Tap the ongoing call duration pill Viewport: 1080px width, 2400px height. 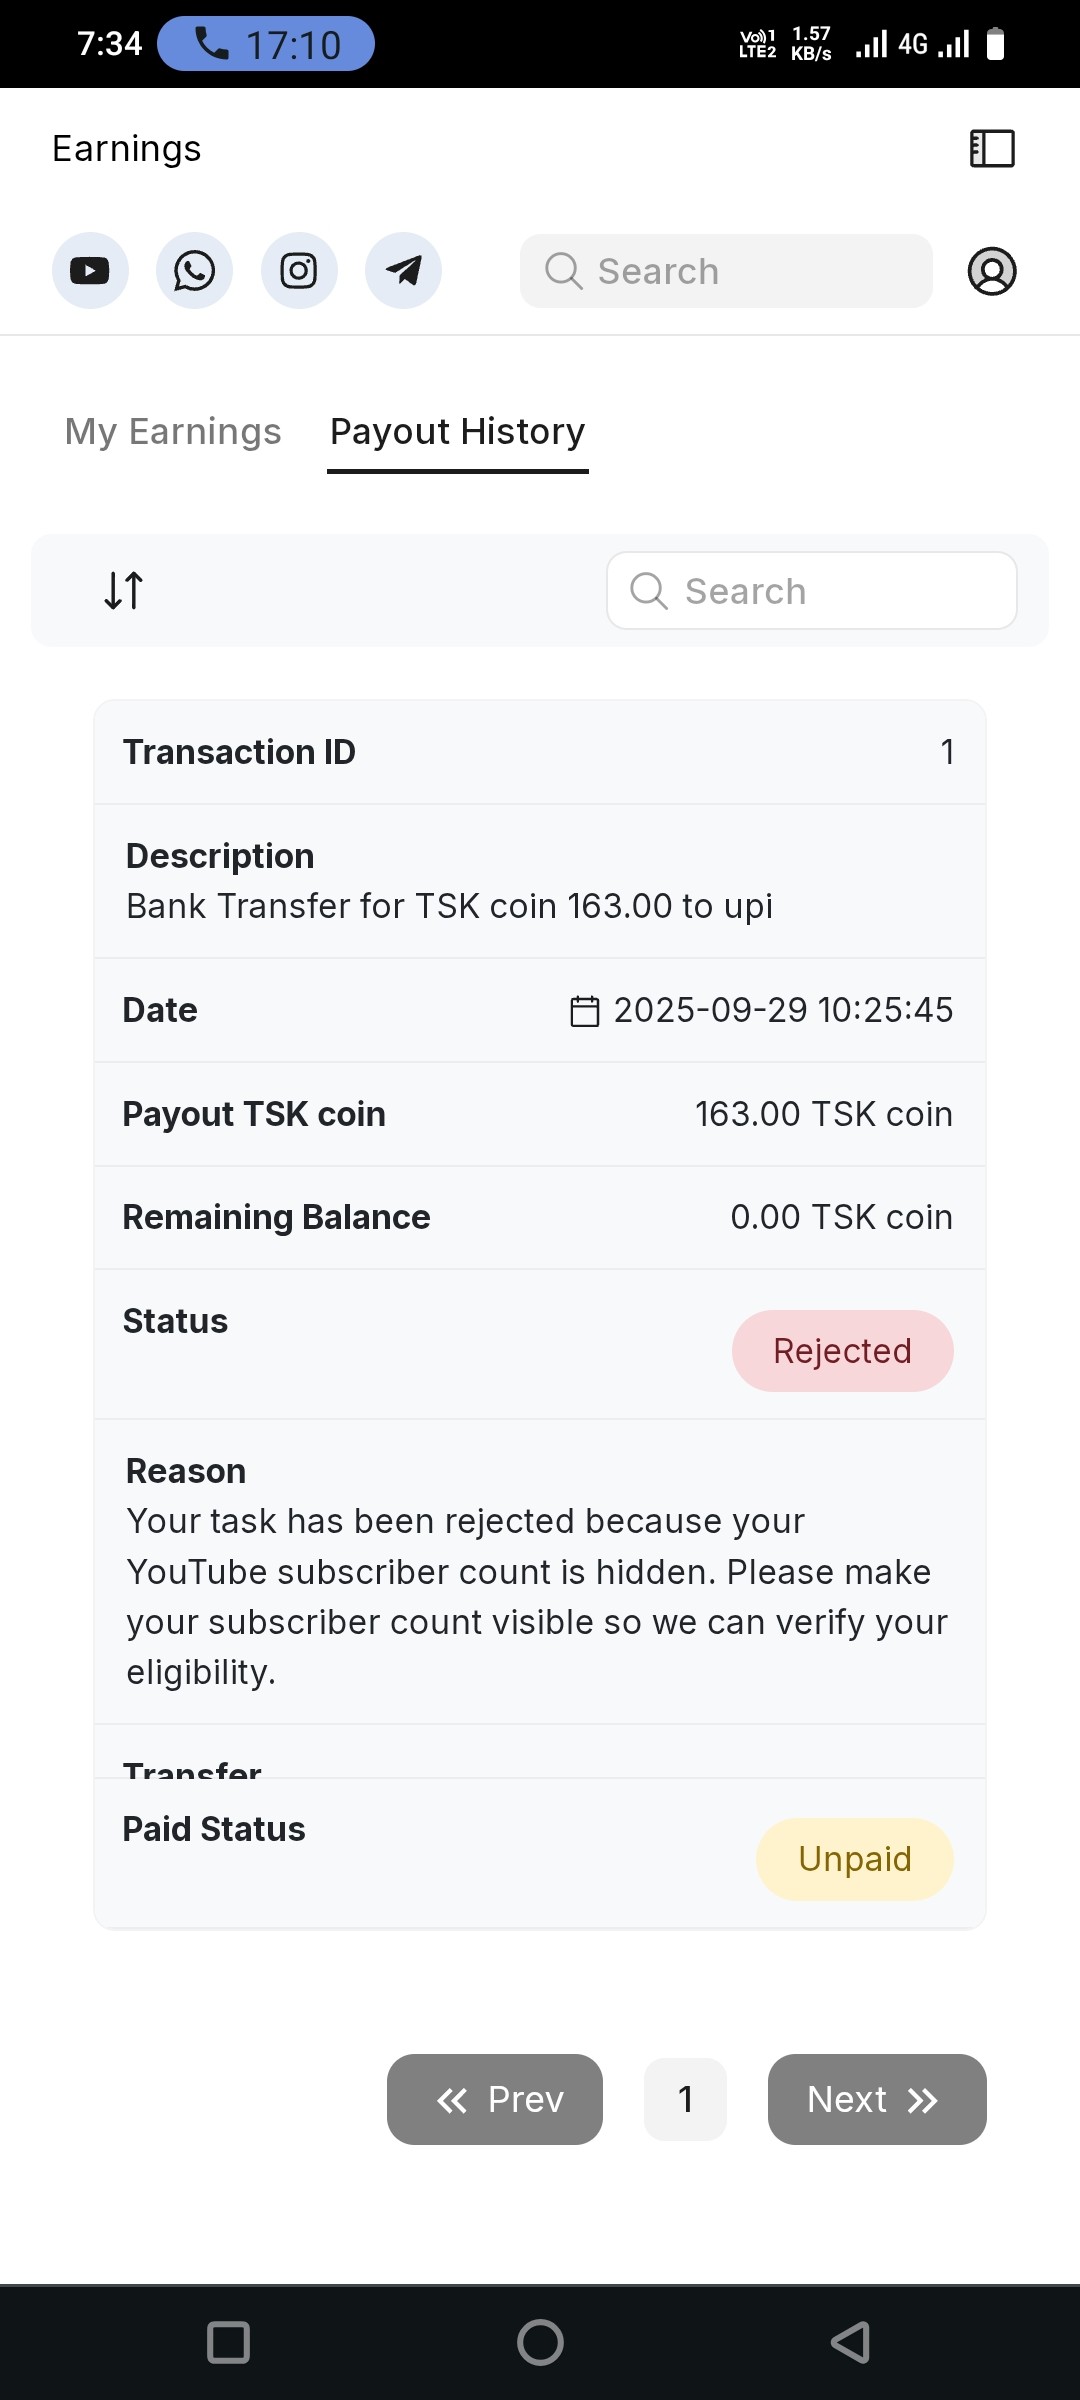[x=266, y=44]
